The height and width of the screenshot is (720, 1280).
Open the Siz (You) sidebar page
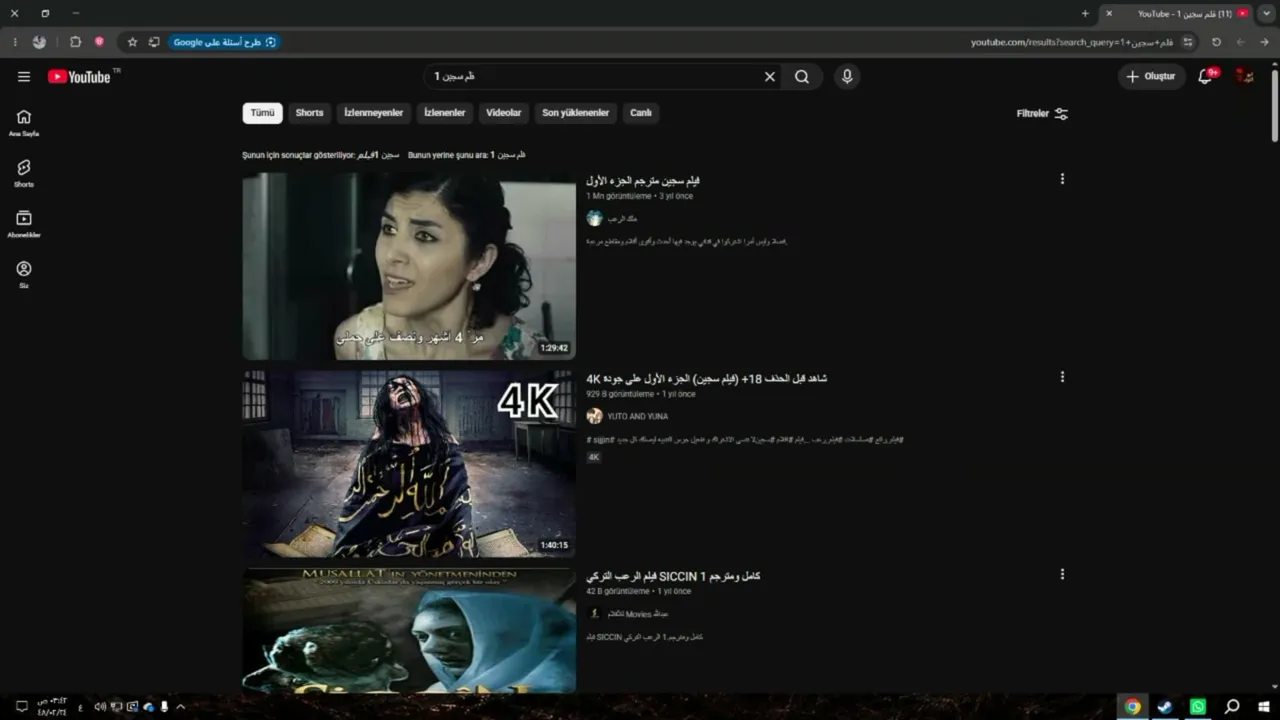pos(24,275)
